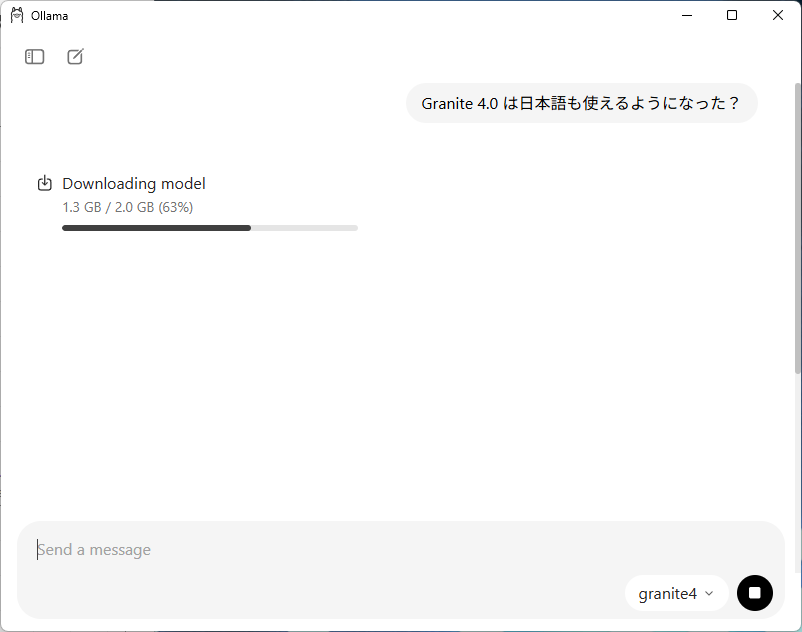This screenshot has height=632, width=802.
Task: Click the Ollama llama logo in title bar
Action: 17,15
